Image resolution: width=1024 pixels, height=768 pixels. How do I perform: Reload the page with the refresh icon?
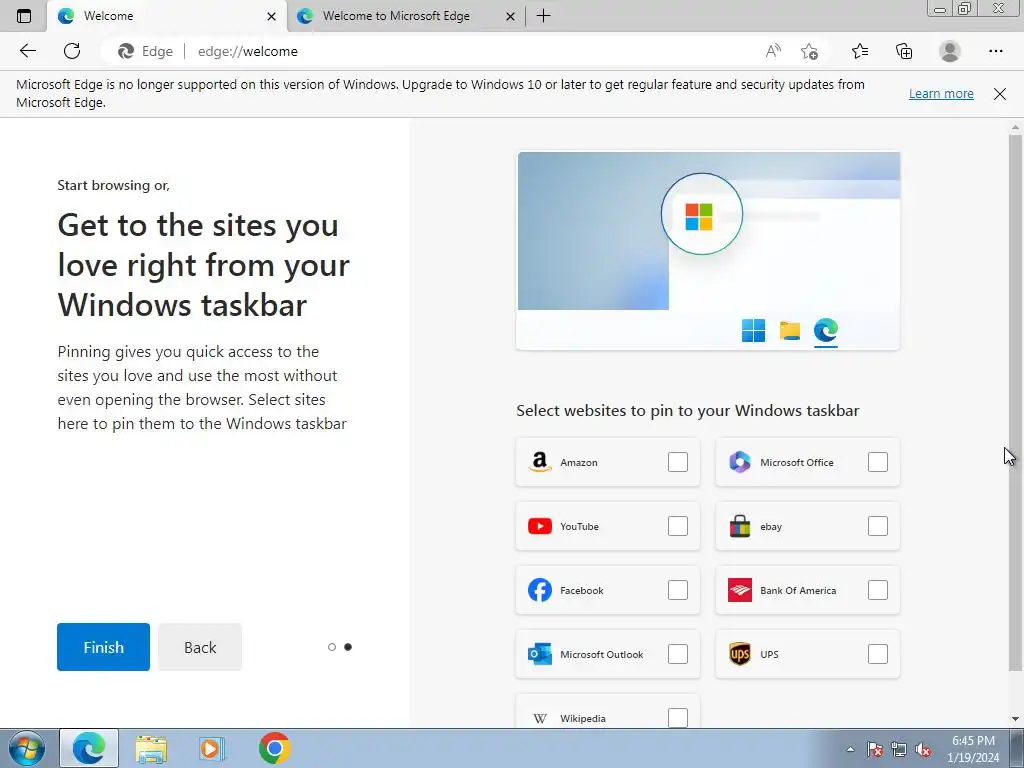[72, 51]
